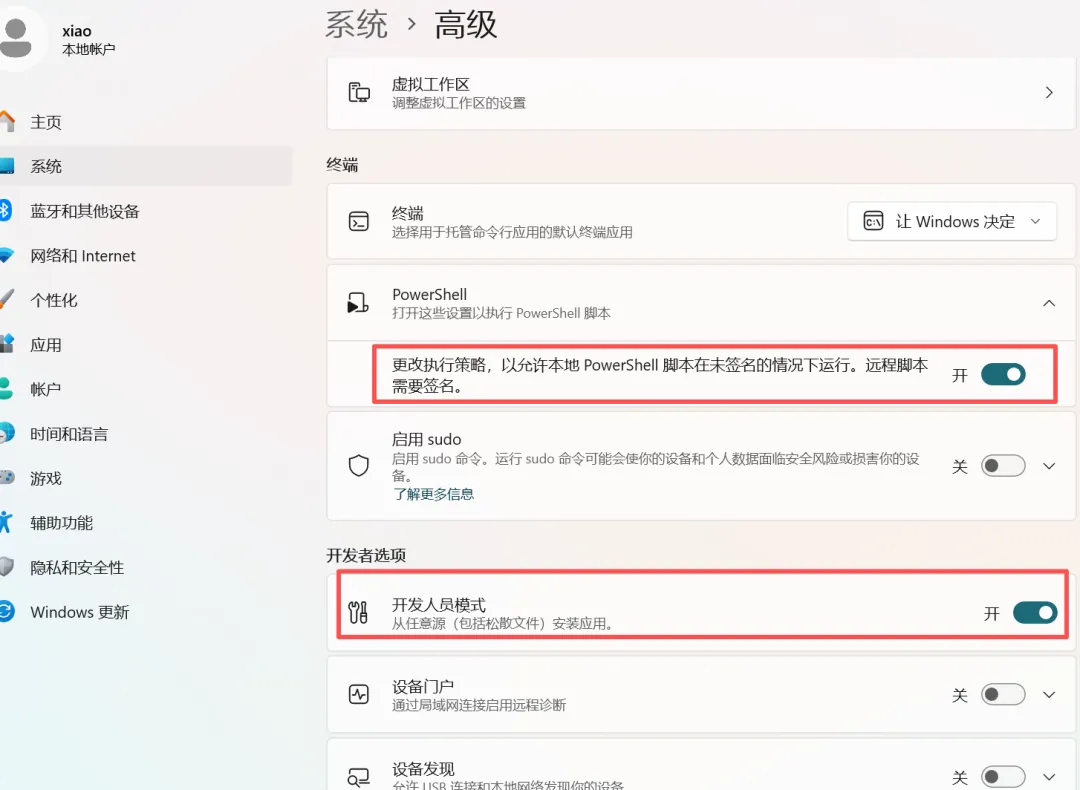Screen dimensions: 1080x790
Task: Click the globe clock icon beside 时间和语言
Action: pyautogui.click(x=7, y=433)
